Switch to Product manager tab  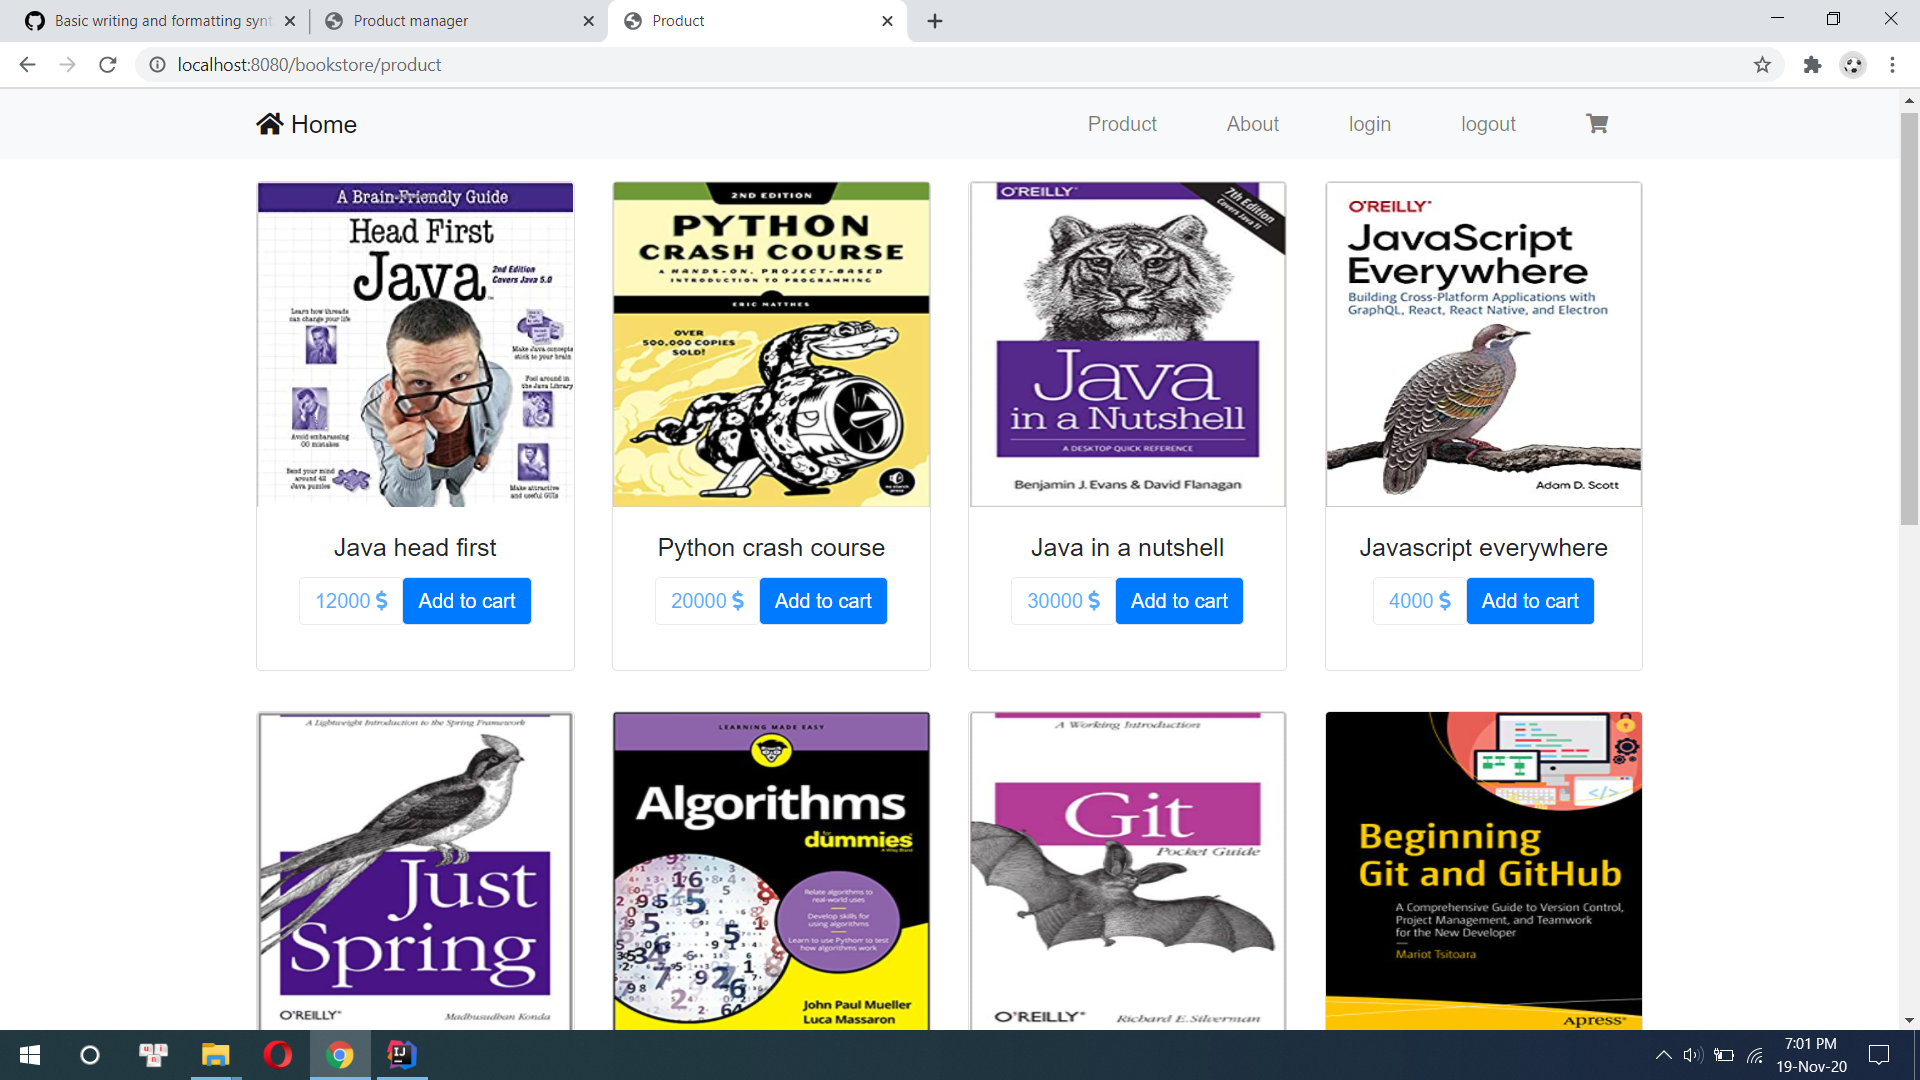coord(410,21)
